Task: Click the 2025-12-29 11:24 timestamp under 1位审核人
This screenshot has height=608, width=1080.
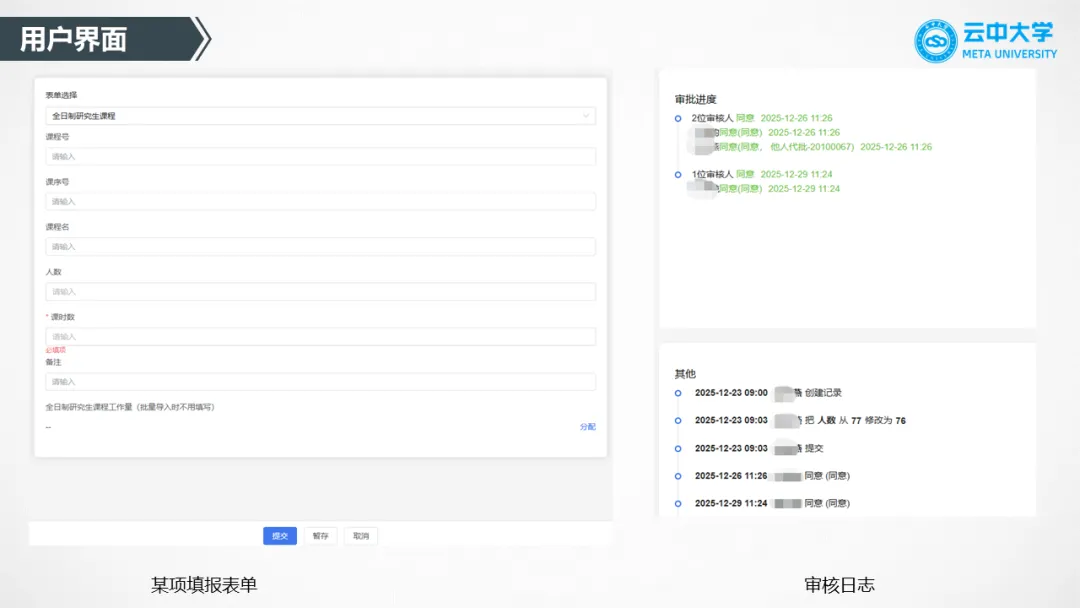Action: tap(804, 189)
